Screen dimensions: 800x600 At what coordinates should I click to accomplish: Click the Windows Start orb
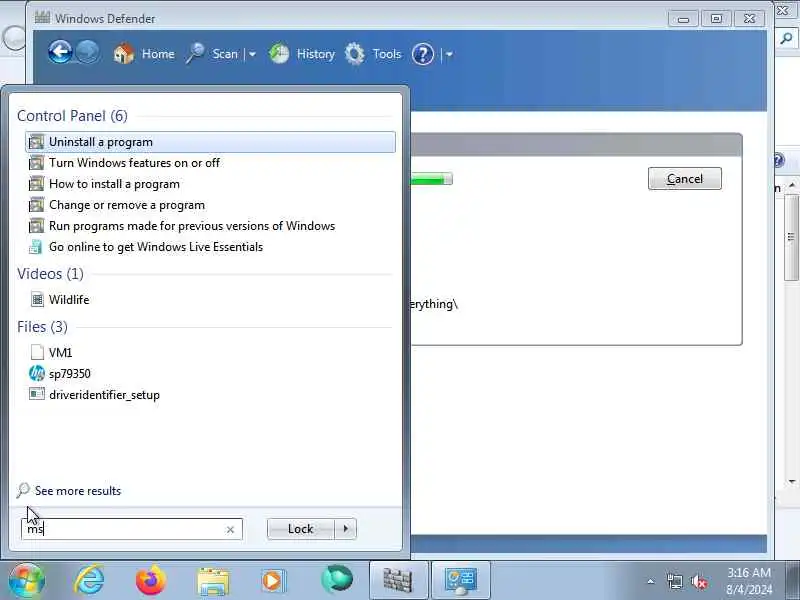click(x=27, y=581)
